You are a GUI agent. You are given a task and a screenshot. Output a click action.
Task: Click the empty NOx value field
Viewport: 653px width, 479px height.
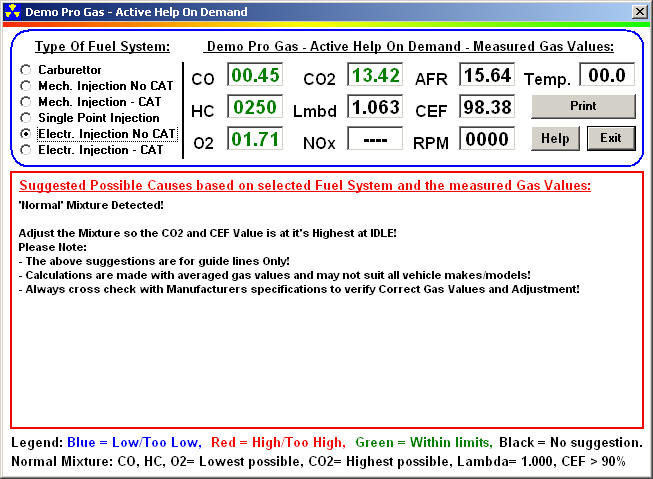(375, 139)
